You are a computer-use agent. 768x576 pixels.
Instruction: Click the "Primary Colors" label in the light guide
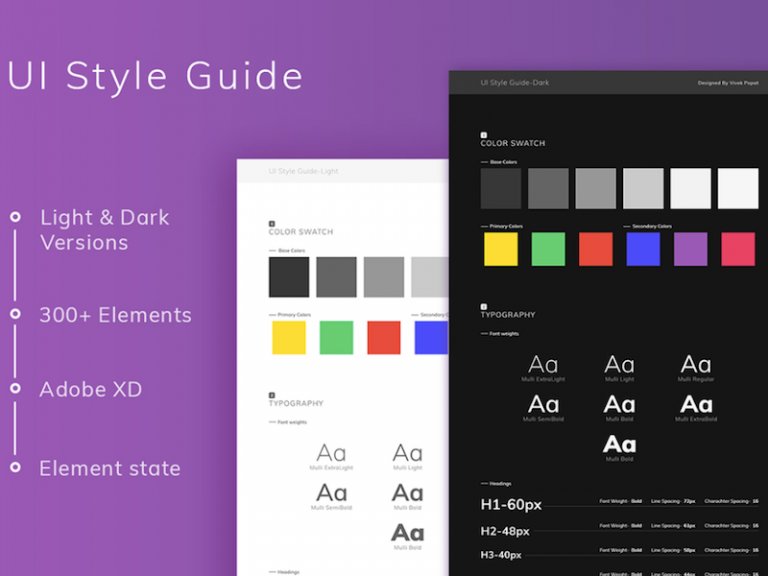click(x=294, y=314)
